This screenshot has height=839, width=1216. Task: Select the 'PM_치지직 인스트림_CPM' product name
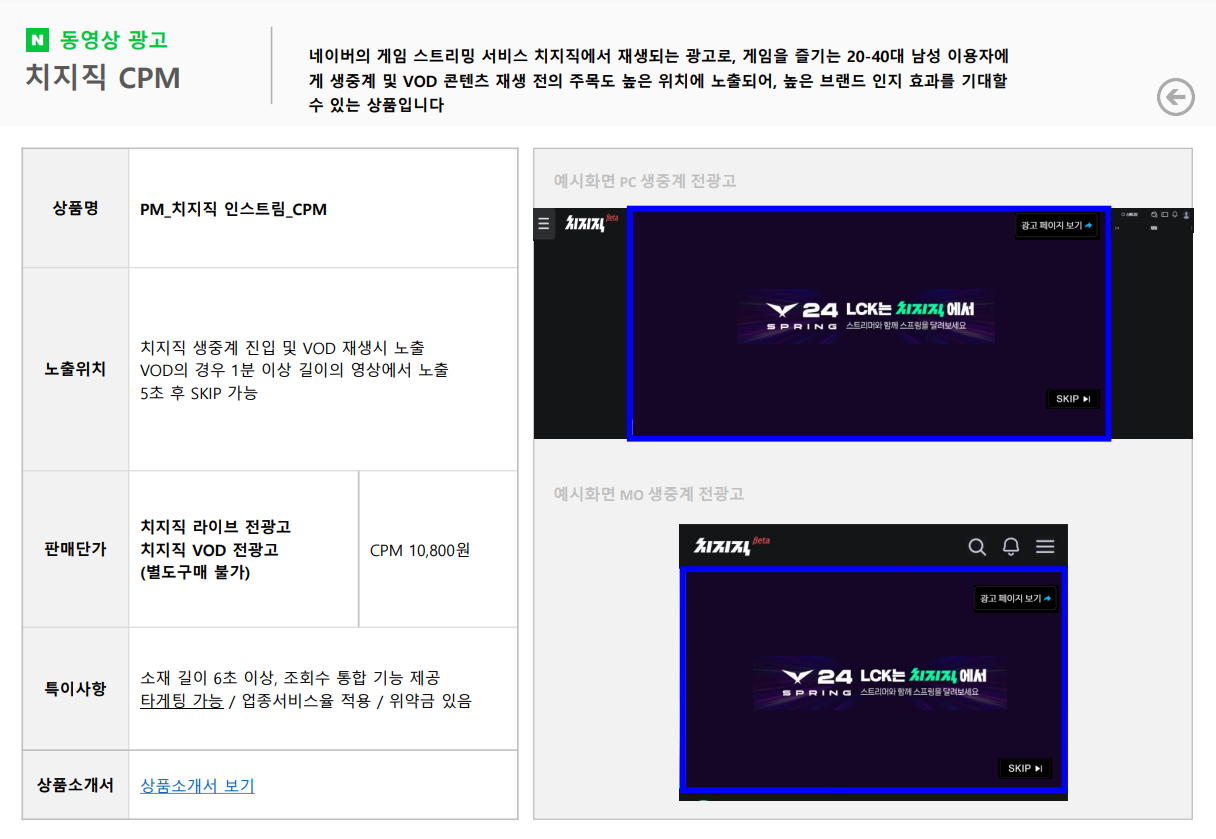234,209
